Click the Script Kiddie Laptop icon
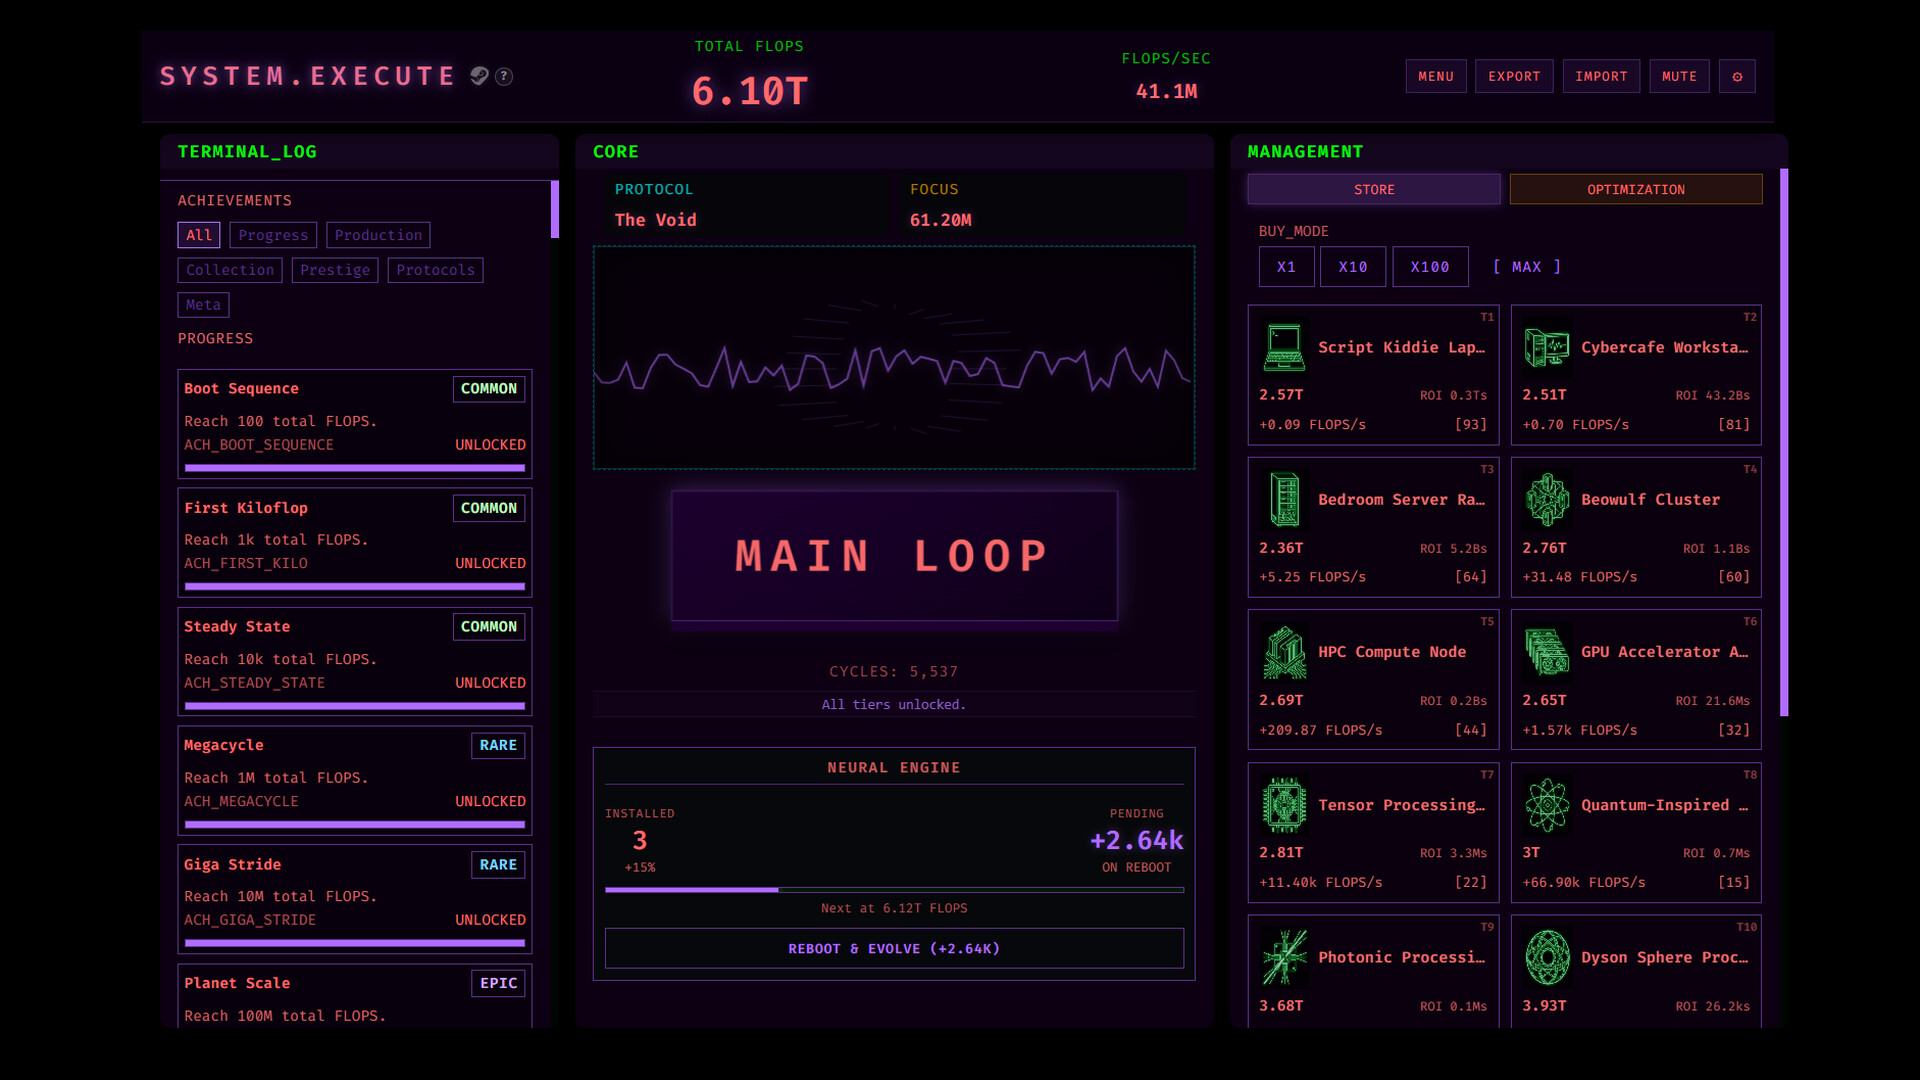The height and width of the screenshot is (1080, 1920). 1284,347
